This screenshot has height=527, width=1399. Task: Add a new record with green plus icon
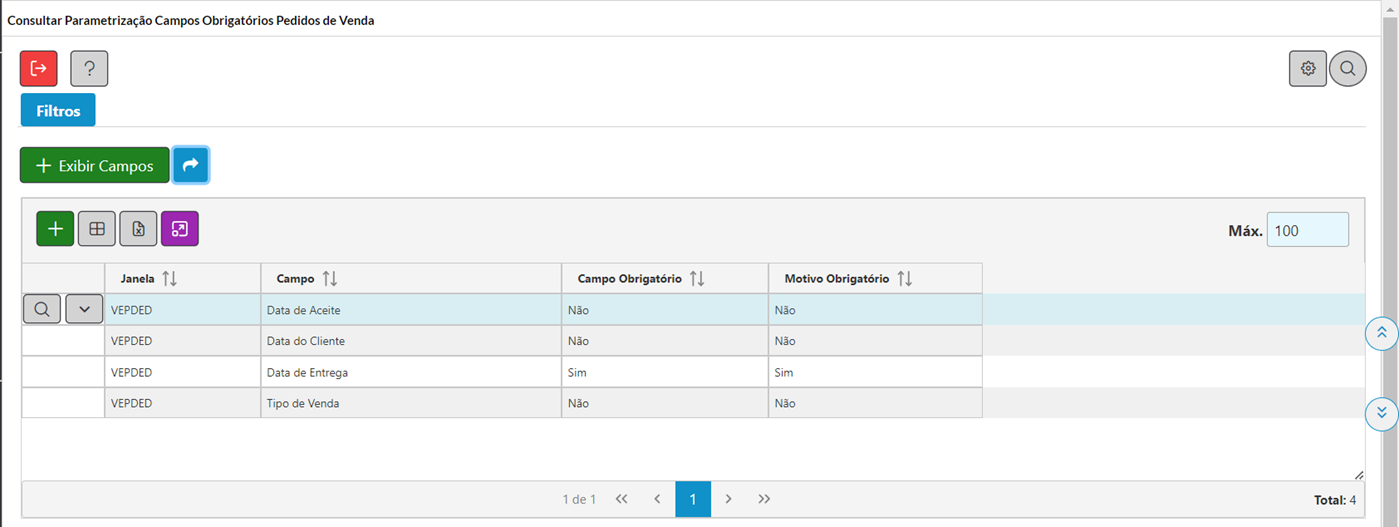pos(55,229)
